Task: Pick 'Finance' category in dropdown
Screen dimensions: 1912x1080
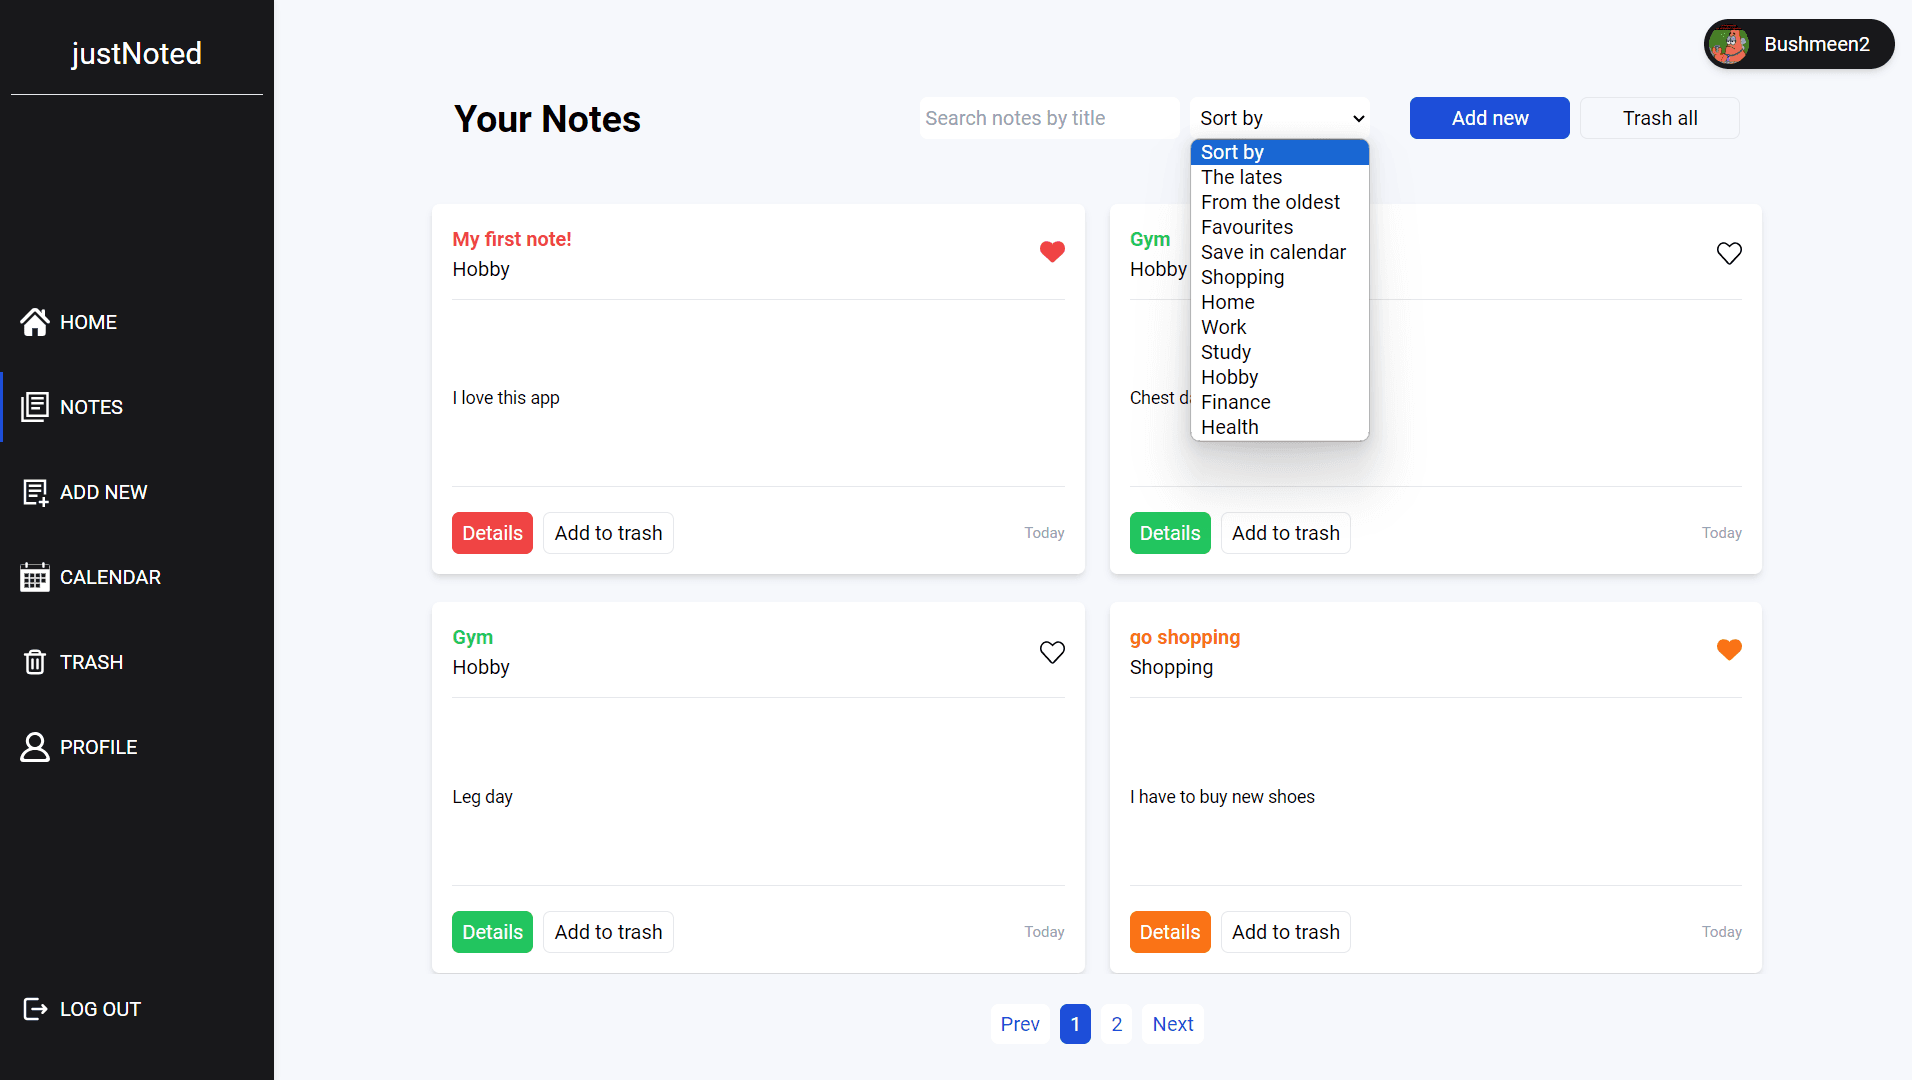Action: coord(1279,402)
